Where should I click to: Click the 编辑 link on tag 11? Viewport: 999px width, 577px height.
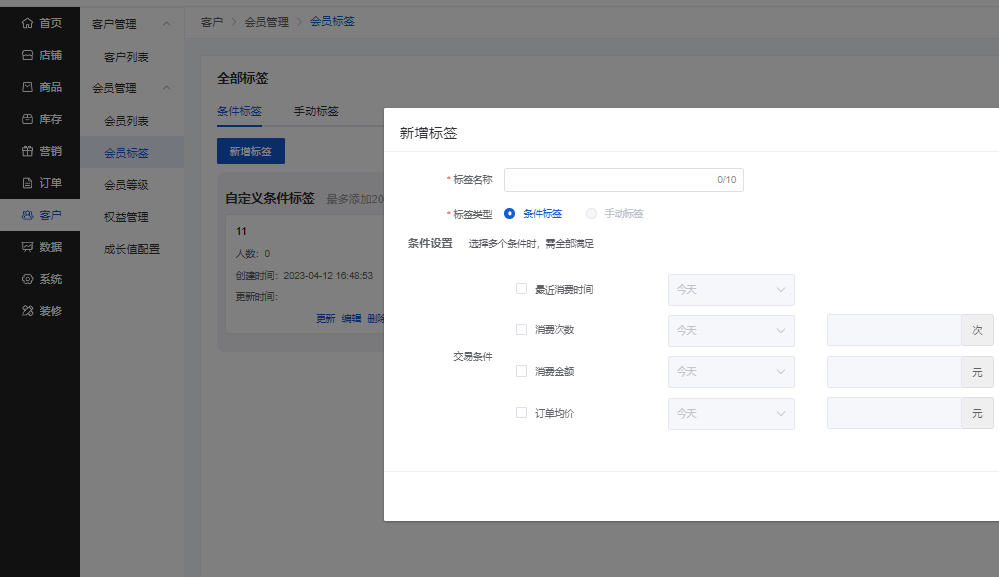[x=351, y=318]
